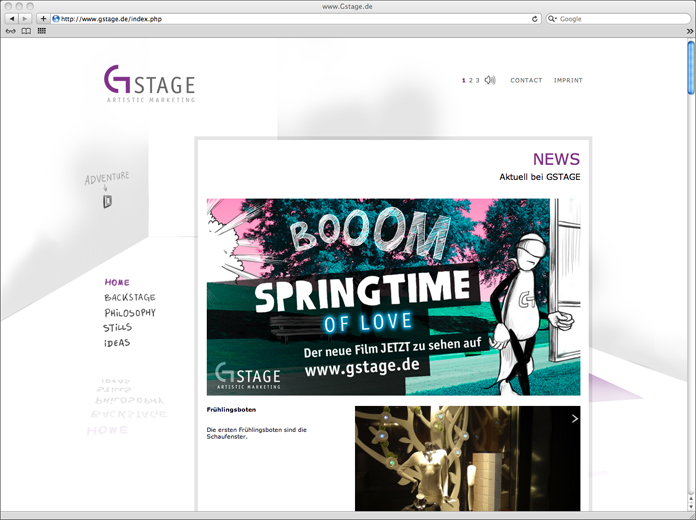This screenshot has width=696, height=520.
Task: Open STILLS in the side menu
Action: [118, 328]
